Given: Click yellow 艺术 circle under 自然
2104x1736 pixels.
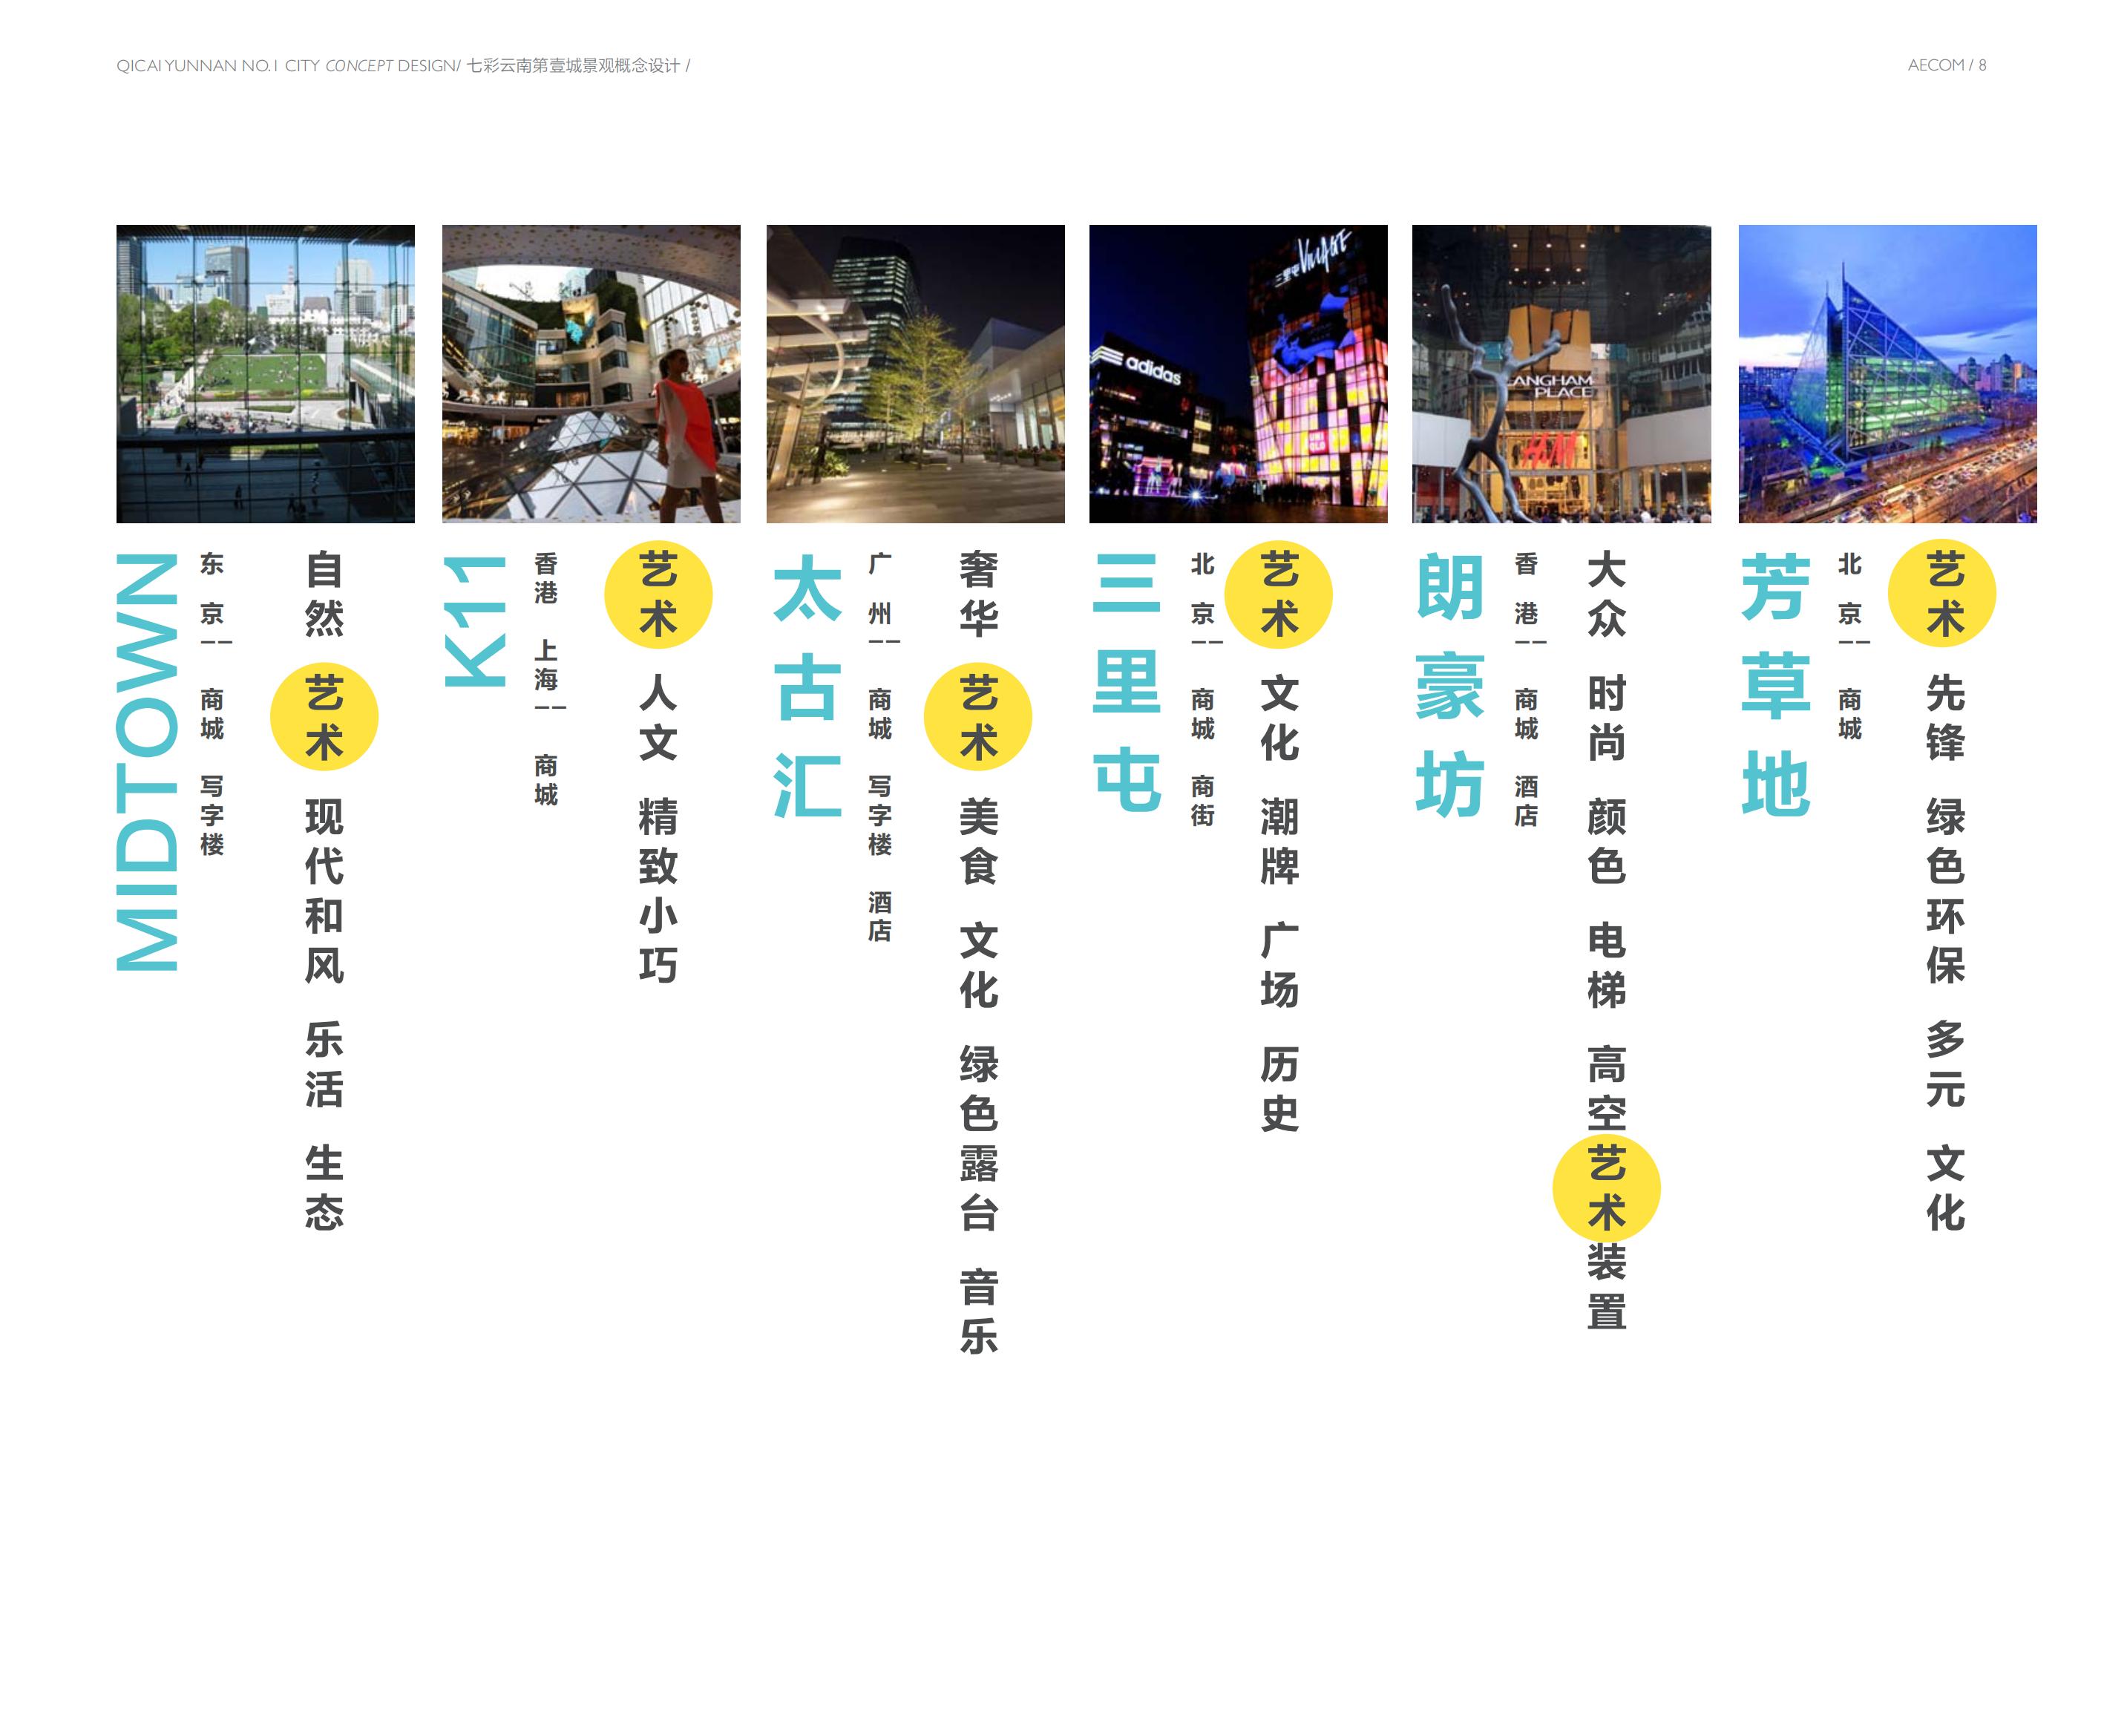Looking at the screenshot, I should pyautogui.click(x=324, y=717).
